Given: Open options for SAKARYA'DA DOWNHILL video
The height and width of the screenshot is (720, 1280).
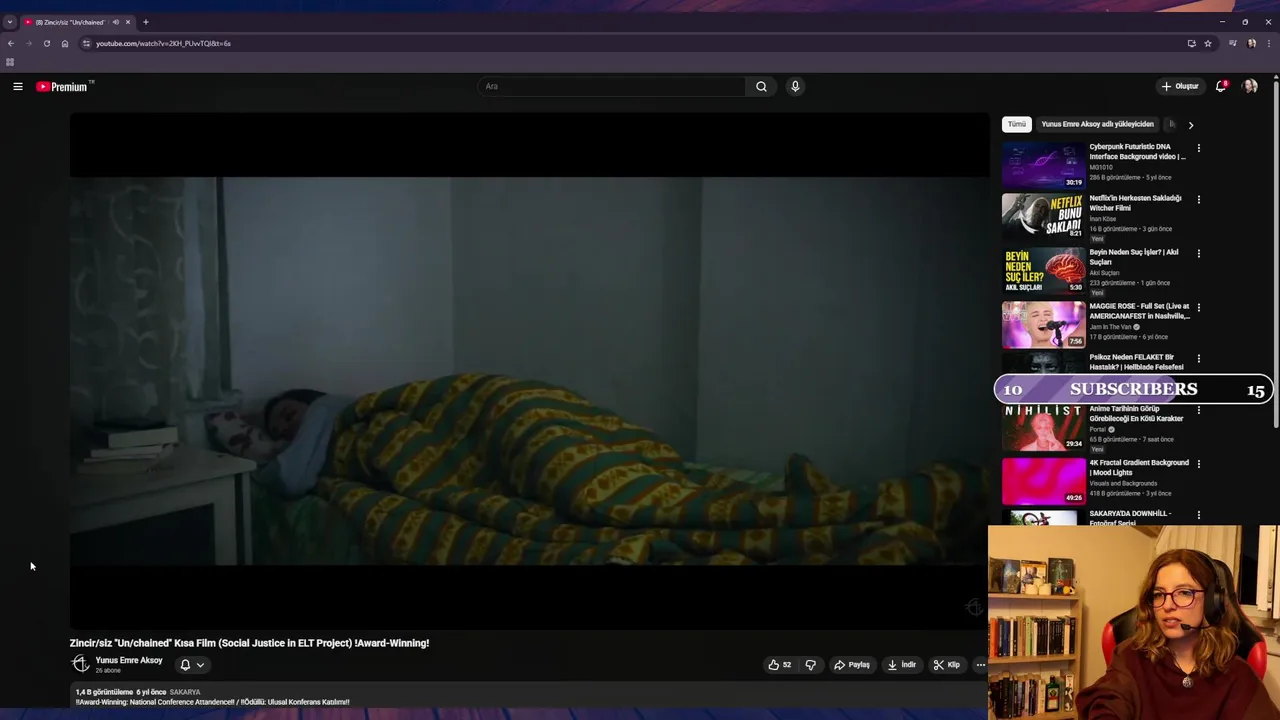Looking at the screenshot, I should click(x=1199, y=515).
